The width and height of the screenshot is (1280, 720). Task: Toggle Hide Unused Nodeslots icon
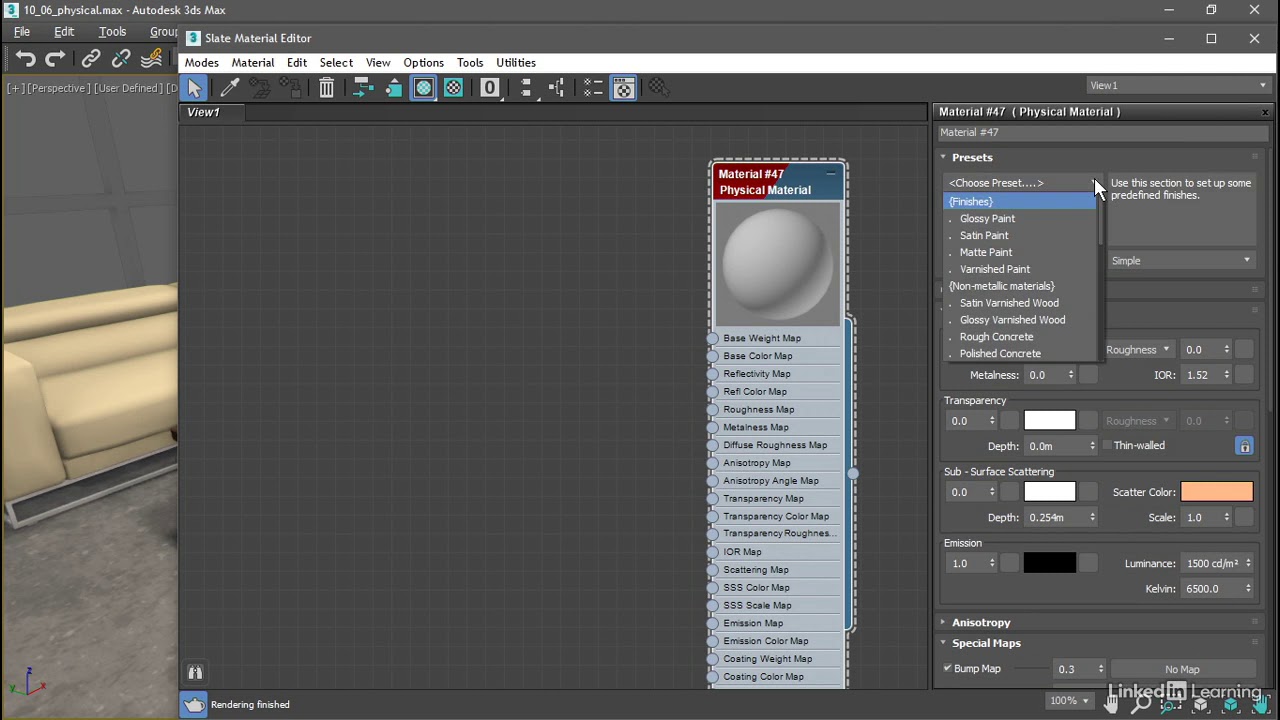point(393,88)
